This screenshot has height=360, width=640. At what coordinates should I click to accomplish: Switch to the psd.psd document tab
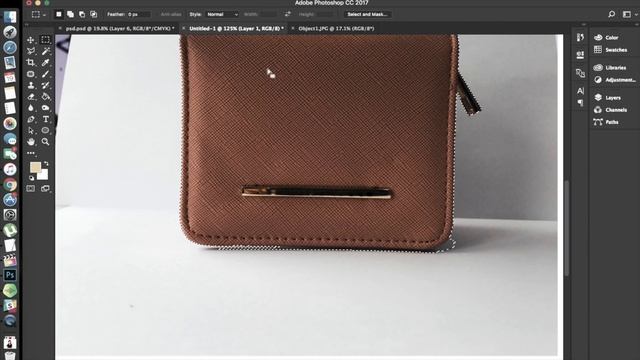pyautogui.click(x=120, y=29)
